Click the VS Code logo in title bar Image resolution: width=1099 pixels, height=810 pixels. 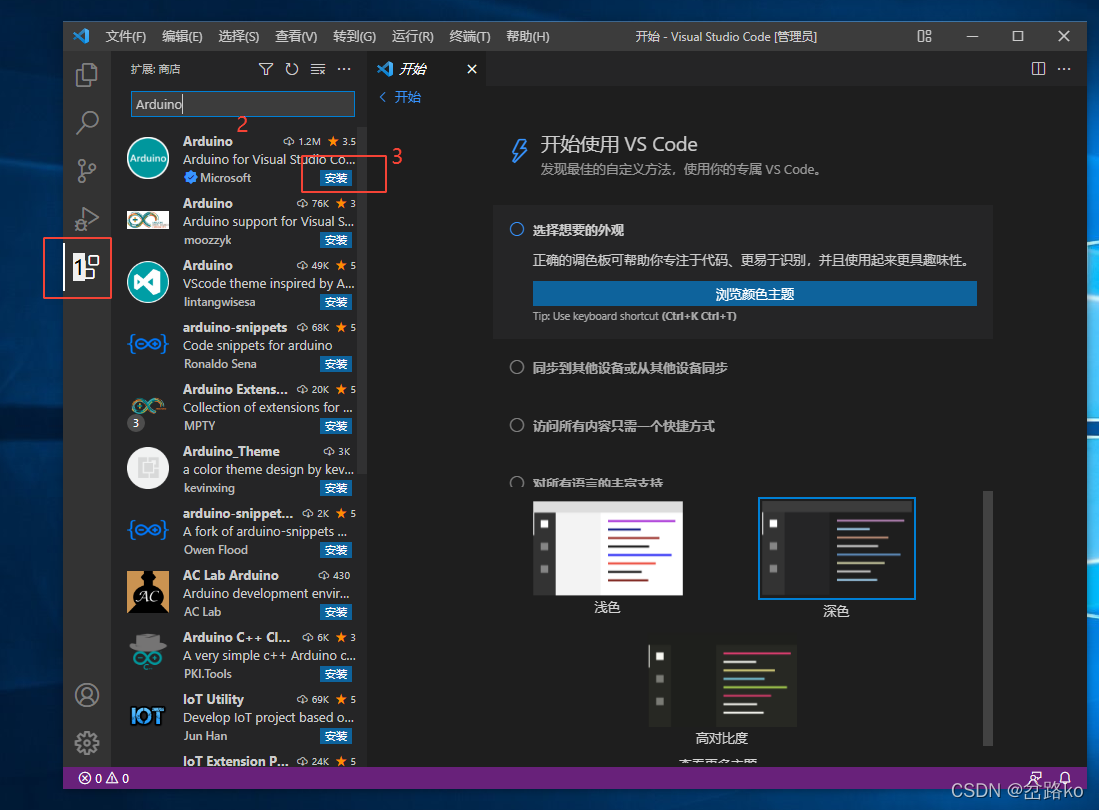coord(81,36)
